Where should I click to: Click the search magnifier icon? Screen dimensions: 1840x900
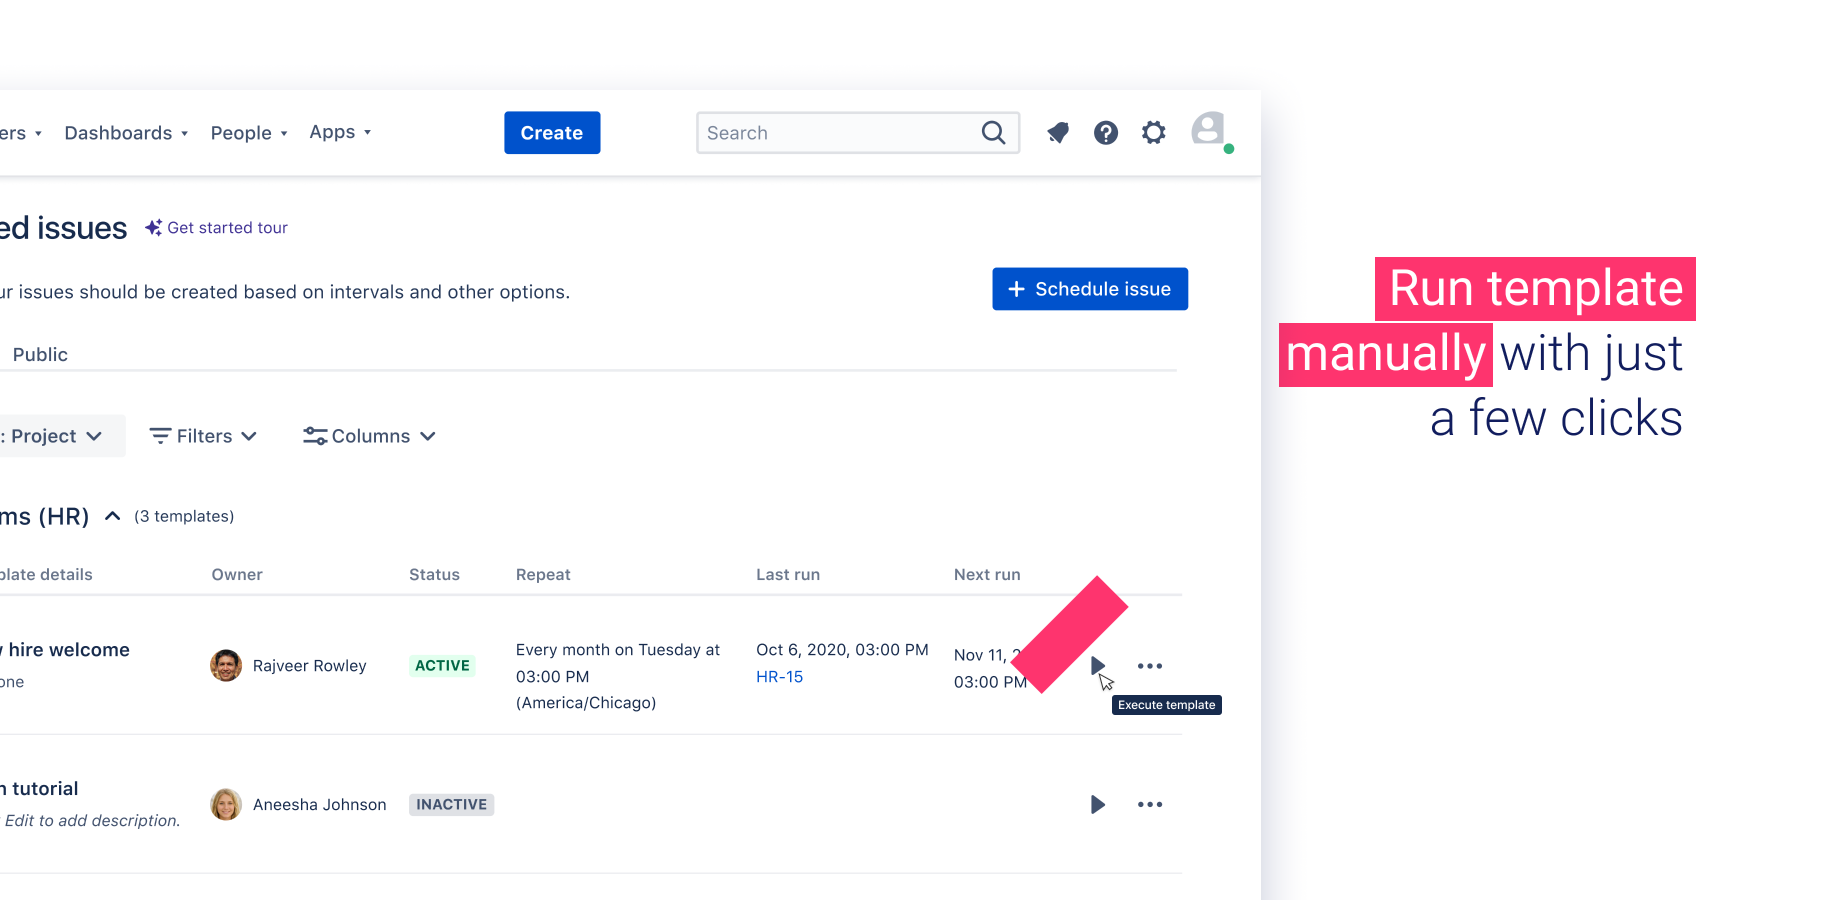[x=993, y=133]
